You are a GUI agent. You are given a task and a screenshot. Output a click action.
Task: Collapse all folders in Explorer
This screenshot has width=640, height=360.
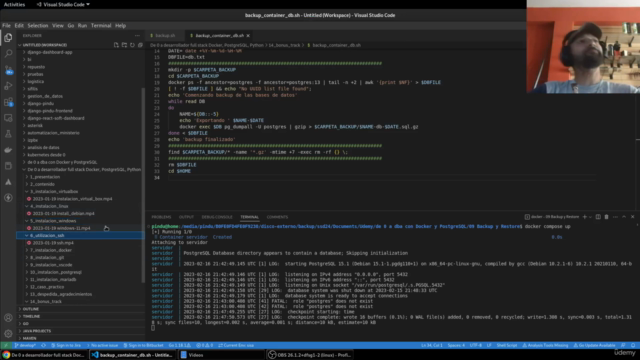(x=140, y=45)
